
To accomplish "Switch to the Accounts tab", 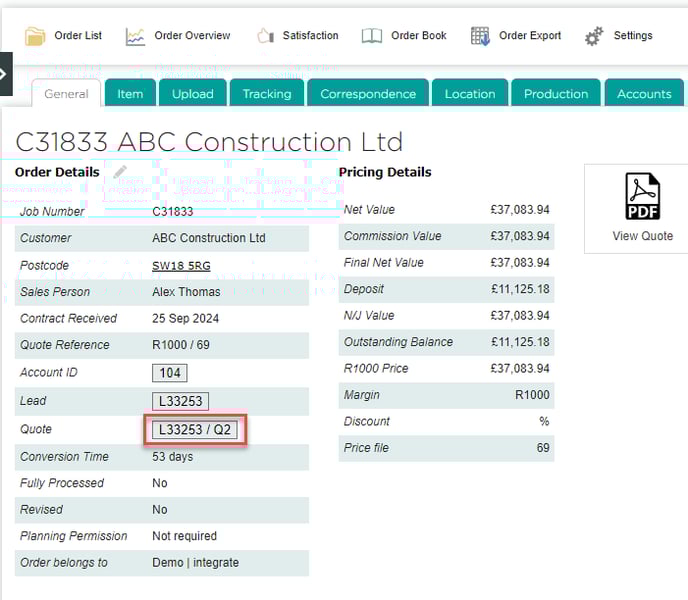I will tap(644, 94).
